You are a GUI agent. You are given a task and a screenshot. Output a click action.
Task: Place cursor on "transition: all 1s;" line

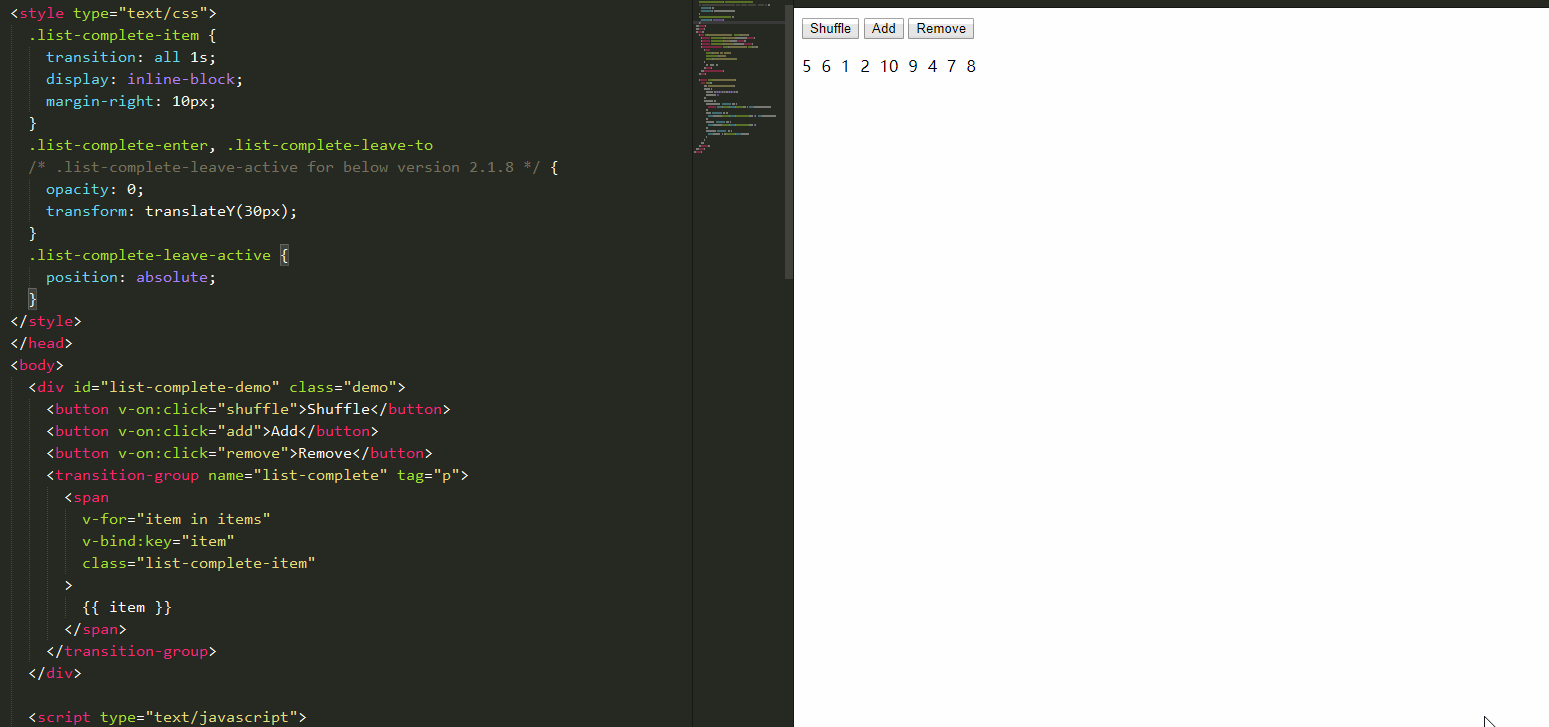click(131, 57)
